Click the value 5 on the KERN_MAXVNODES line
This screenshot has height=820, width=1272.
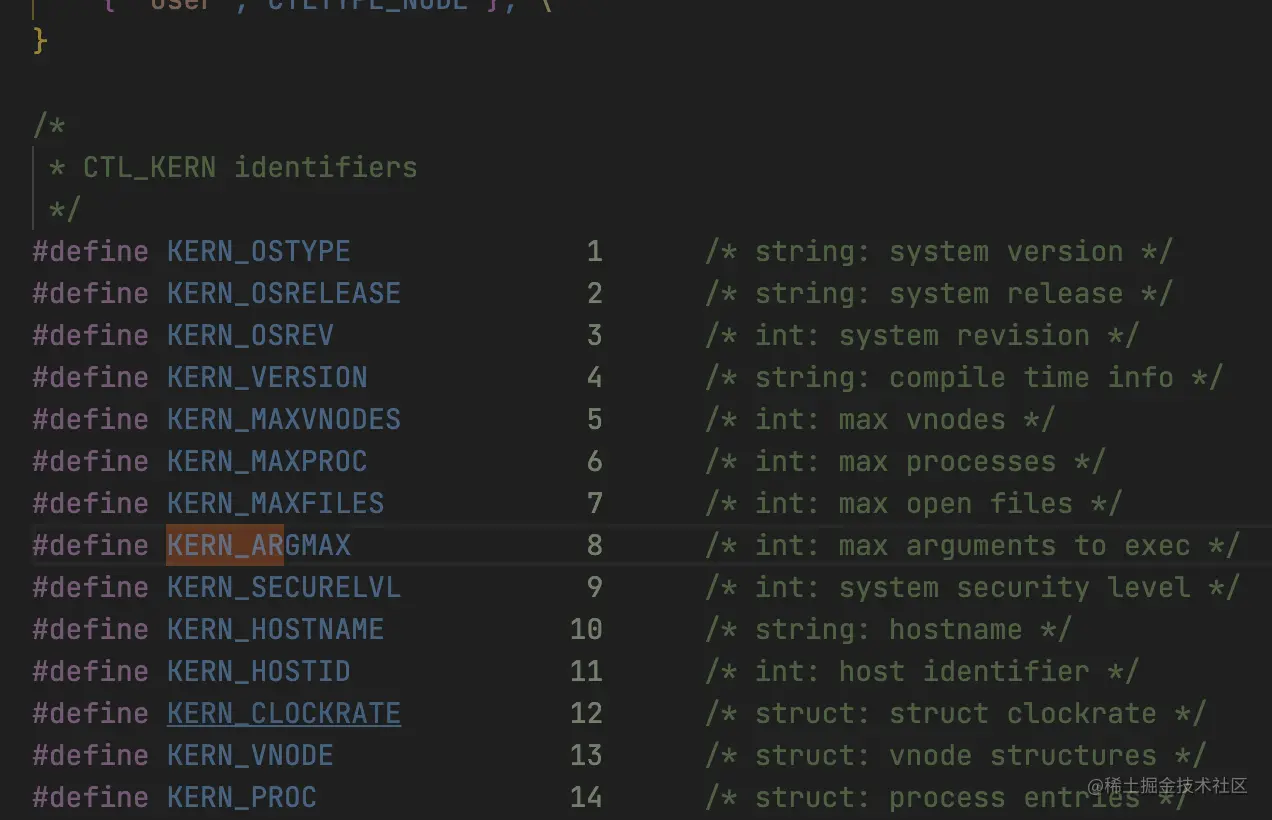(x=594, y=419)
